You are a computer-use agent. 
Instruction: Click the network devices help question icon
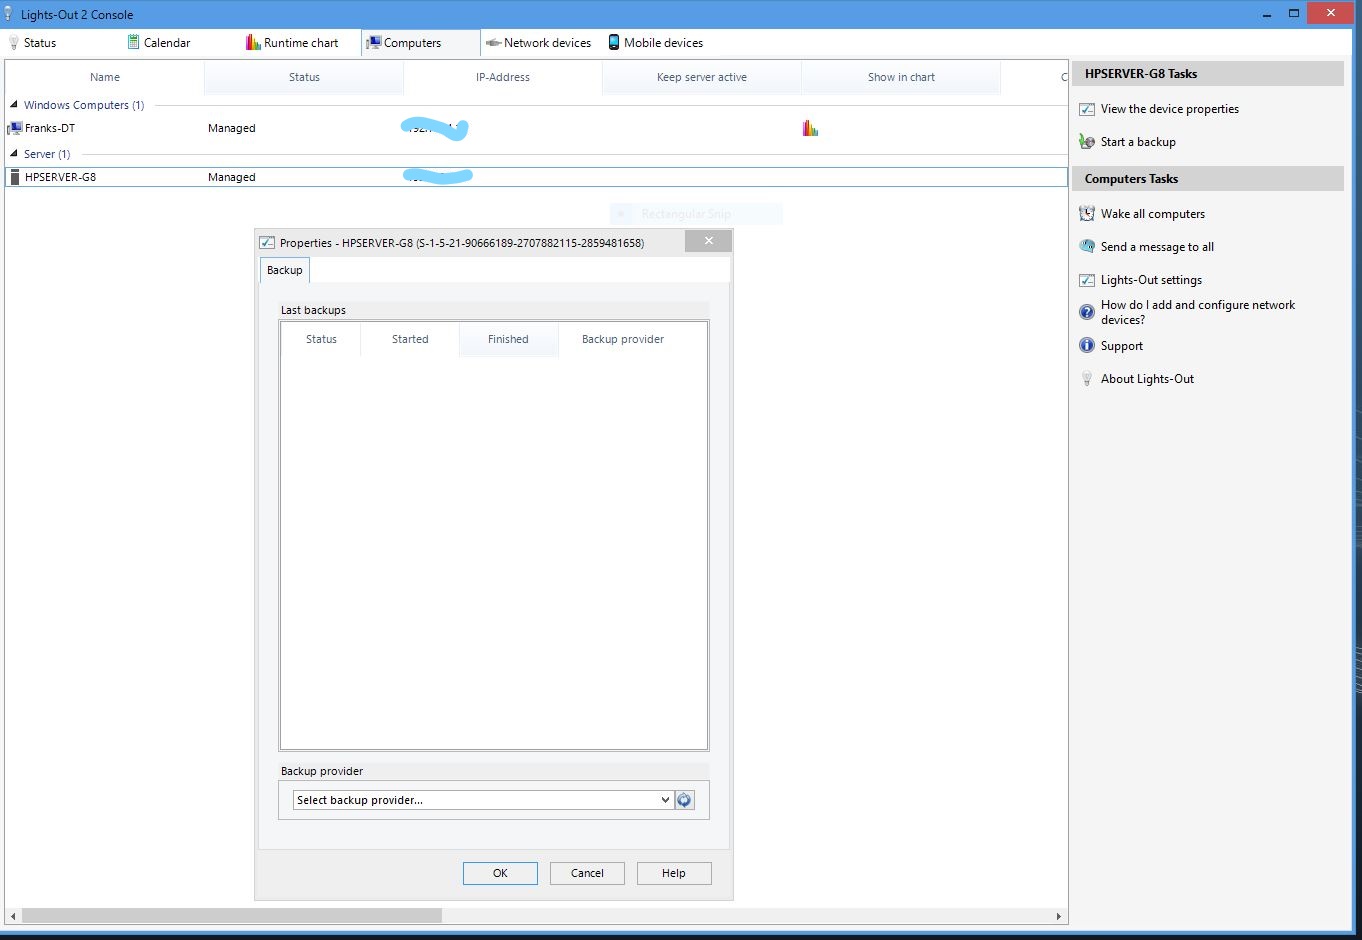tap(1087, 312)
